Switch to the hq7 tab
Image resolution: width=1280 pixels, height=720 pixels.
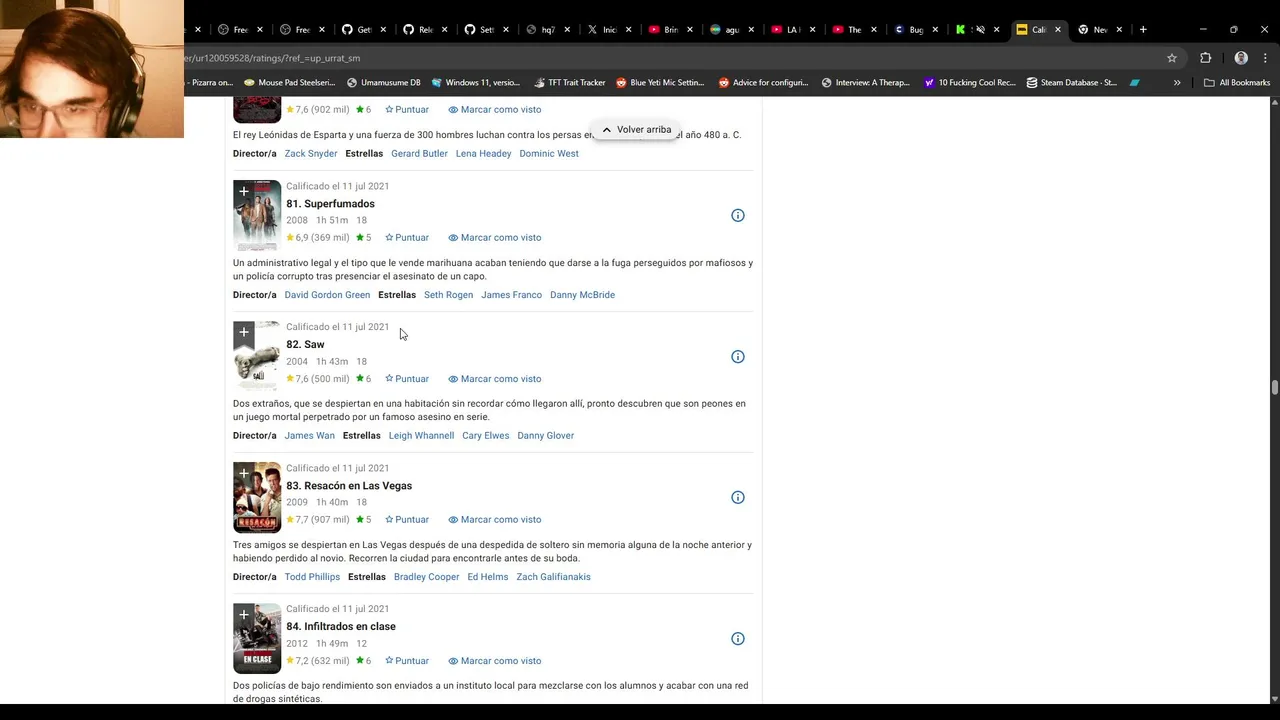548,29
